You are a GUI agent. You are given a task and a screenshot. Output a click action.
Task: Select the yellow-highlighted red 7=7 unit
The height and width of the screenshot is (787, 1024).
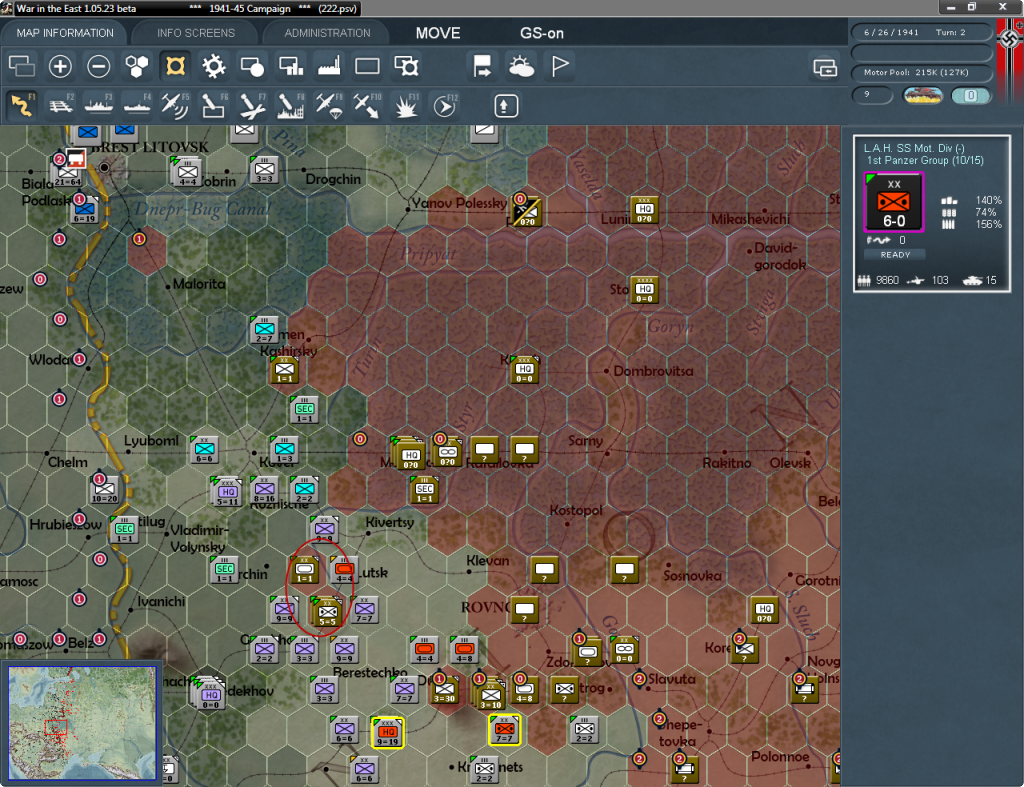(504, 730)
